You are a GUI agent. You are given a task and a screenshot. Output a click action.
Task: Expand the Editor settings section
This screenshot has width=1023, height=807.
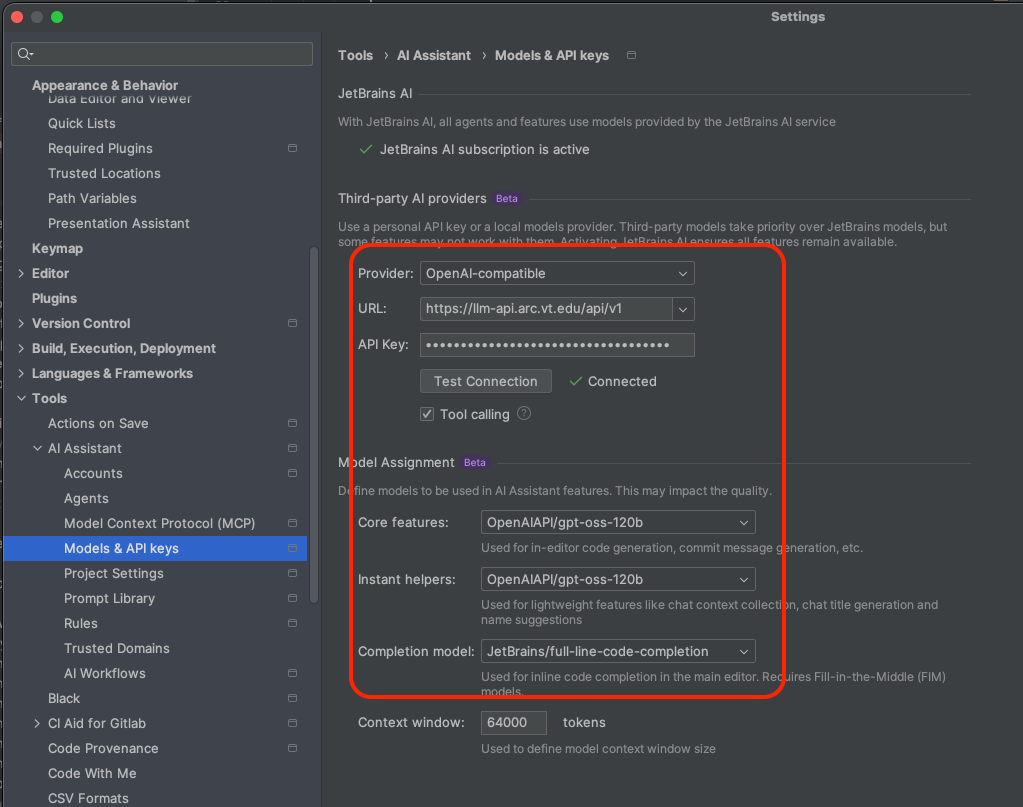tap(22, 273)
